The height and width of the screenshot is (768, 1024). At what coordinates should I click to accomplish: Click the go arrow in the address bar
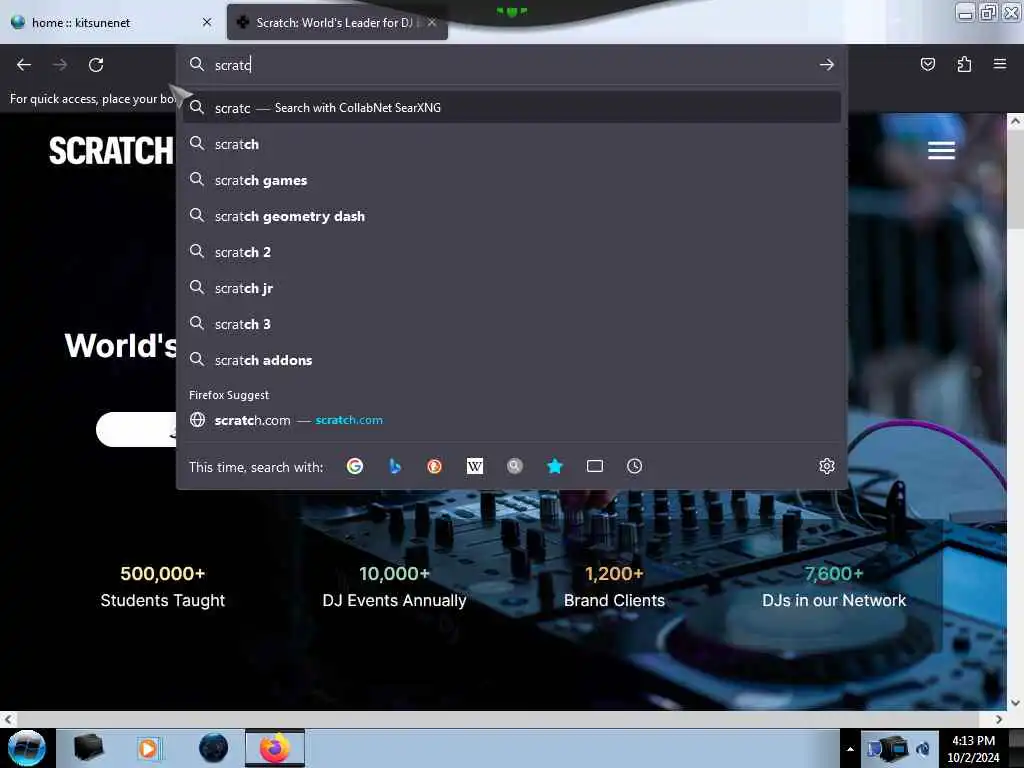coord(827,65)
